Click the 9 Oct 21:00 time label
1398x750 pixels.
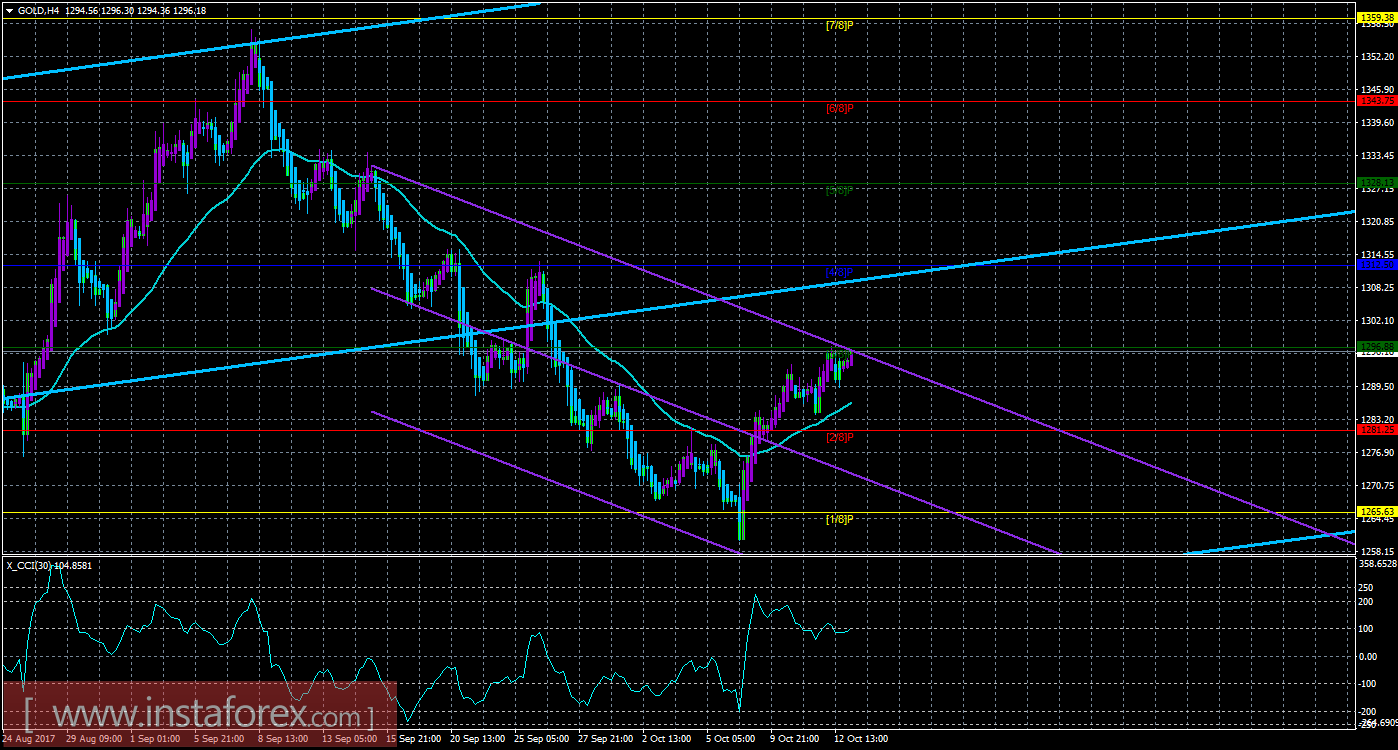coord(796,739)
